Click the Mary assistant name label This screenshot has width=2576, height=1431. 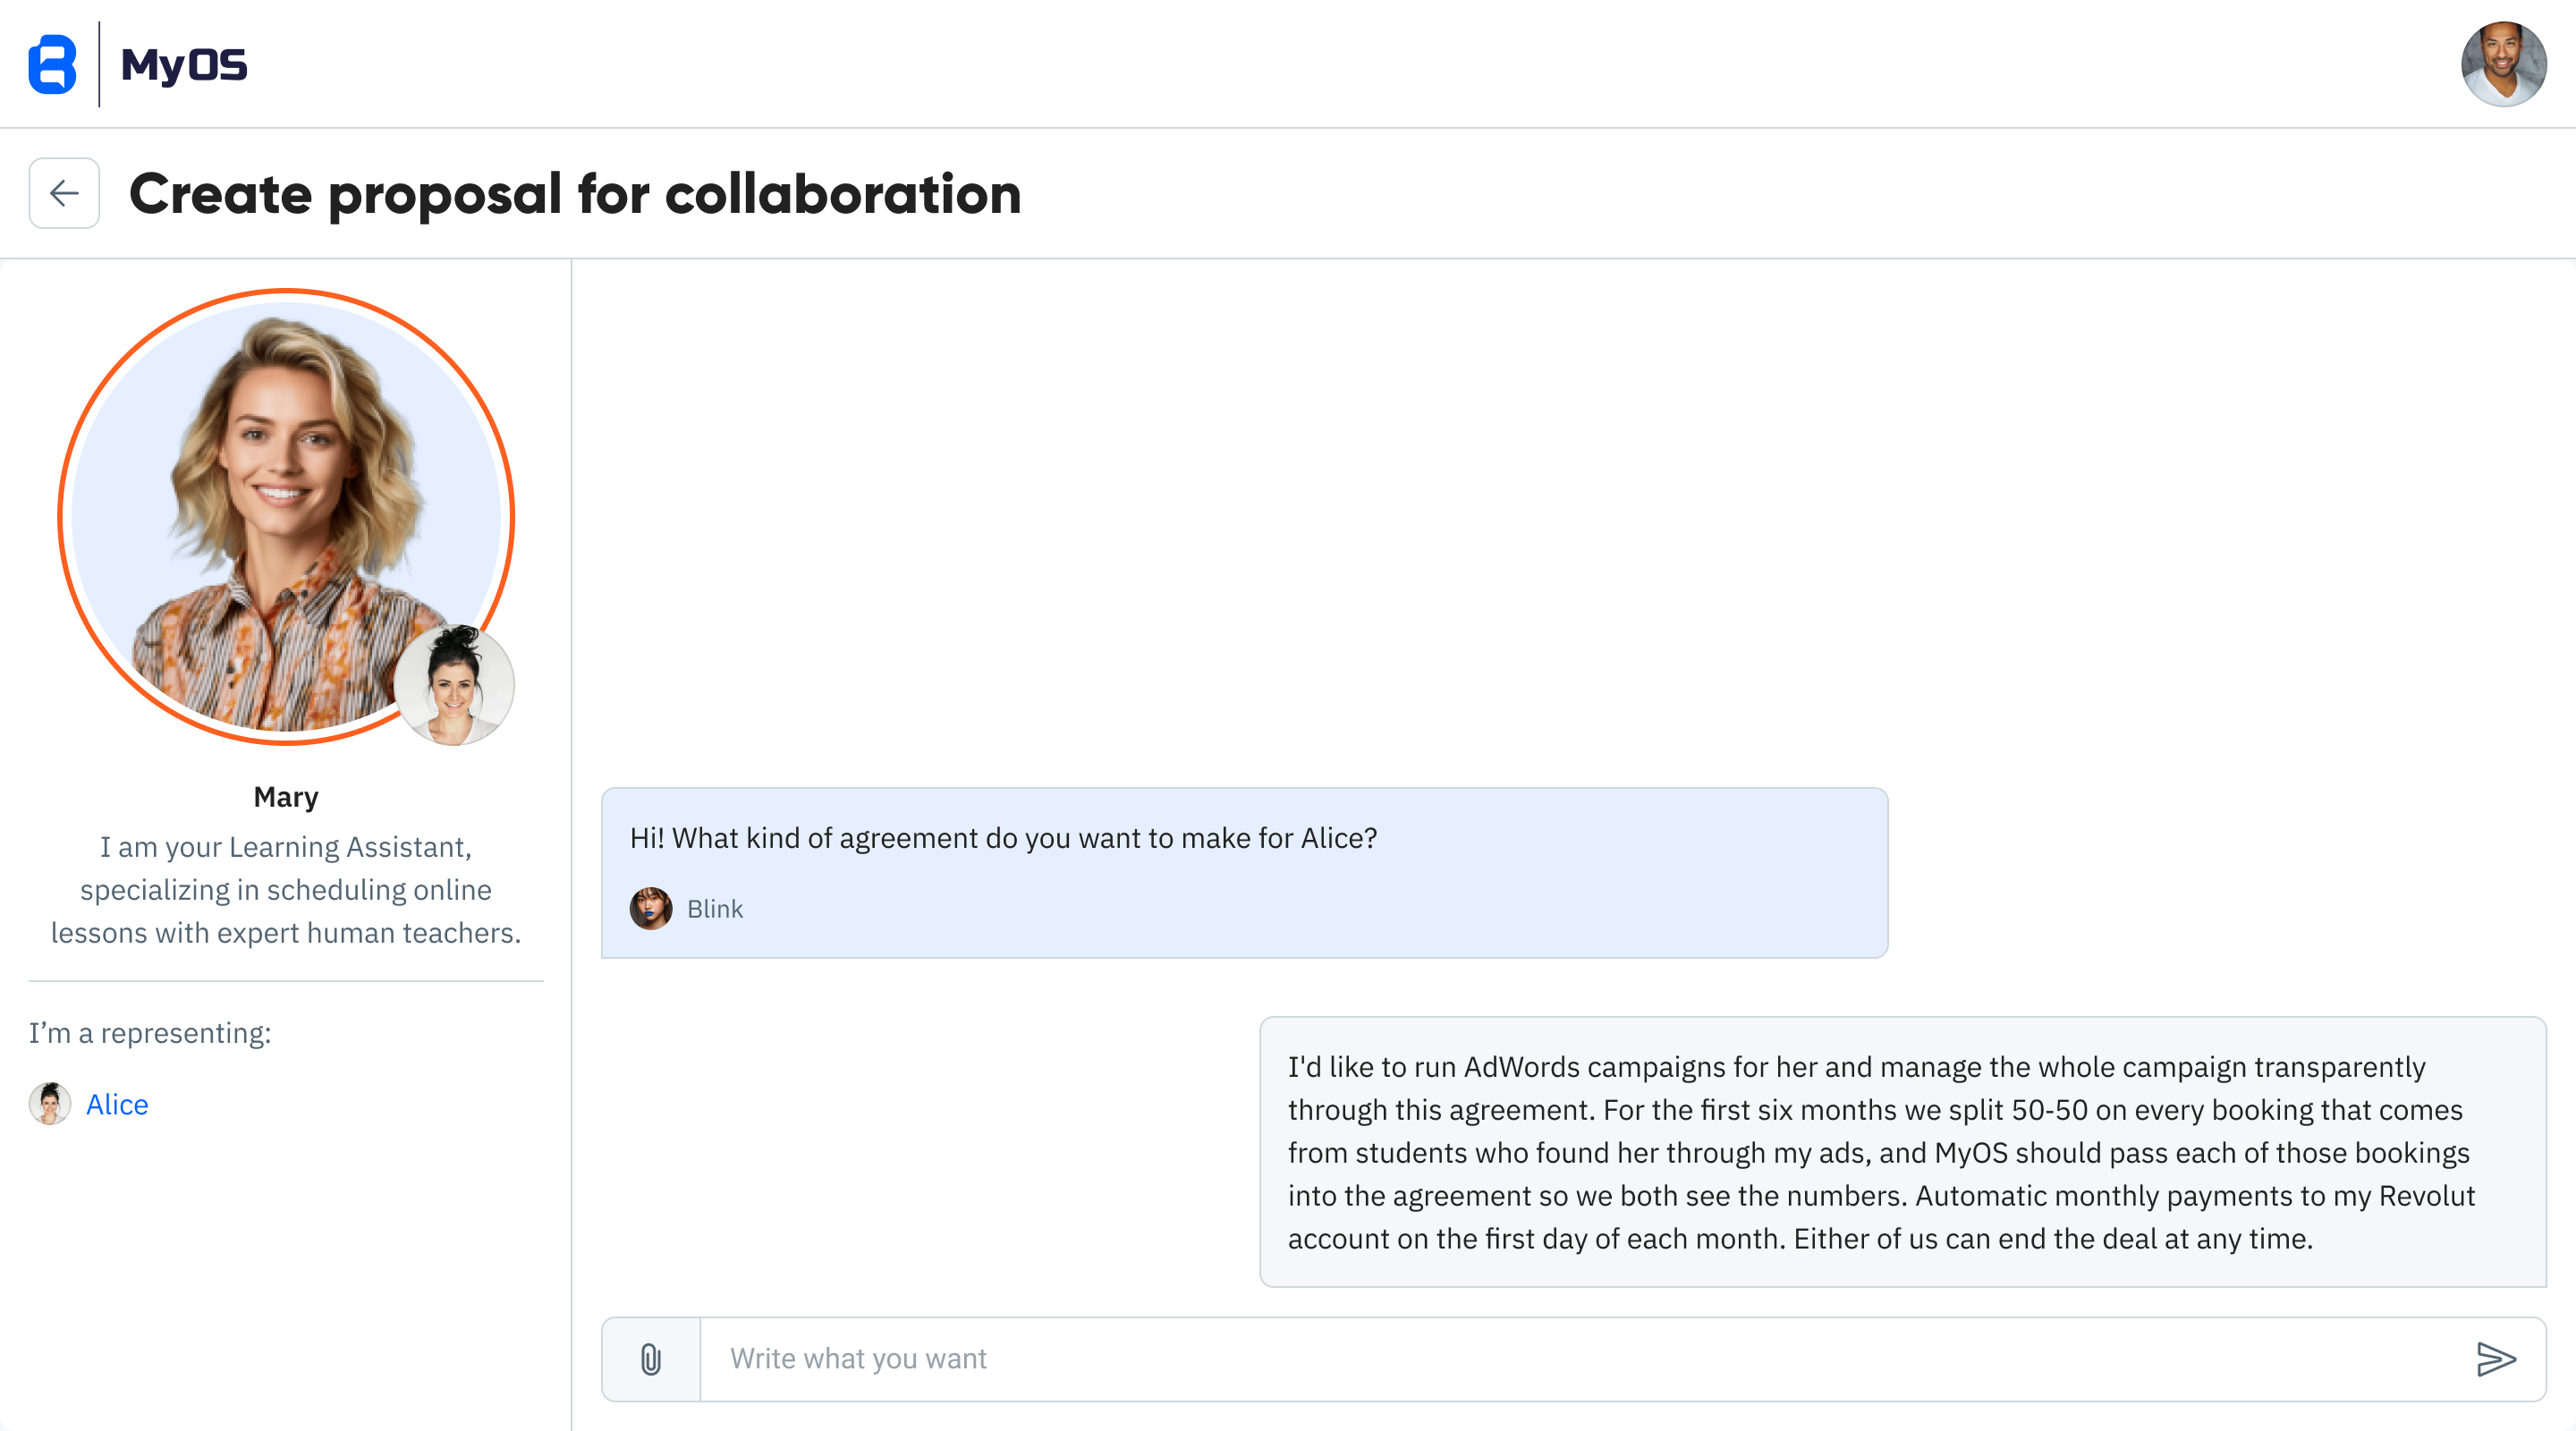[286, 797]
